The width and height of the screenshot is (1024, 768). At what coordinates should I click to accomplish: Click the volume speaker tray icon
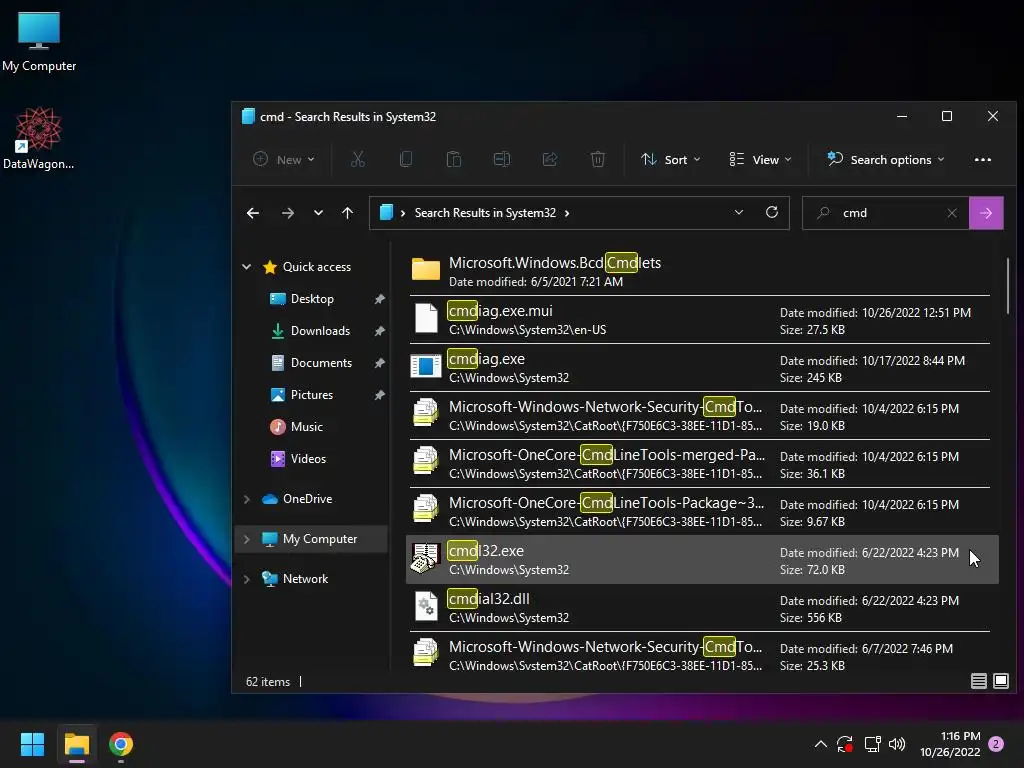coord(897,744)
